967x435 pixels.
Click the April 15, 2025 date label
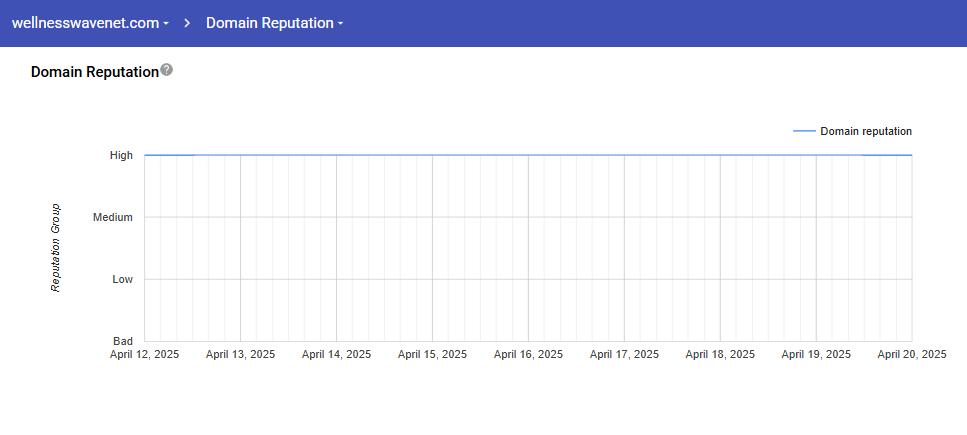(x=432, y=354)
